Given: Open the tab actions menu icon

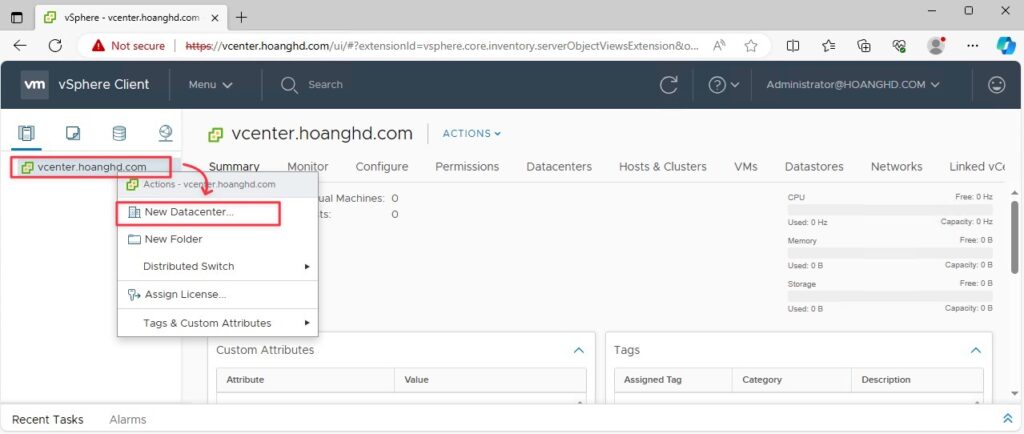Looking at the screenshot, I should tap(17, 18).
